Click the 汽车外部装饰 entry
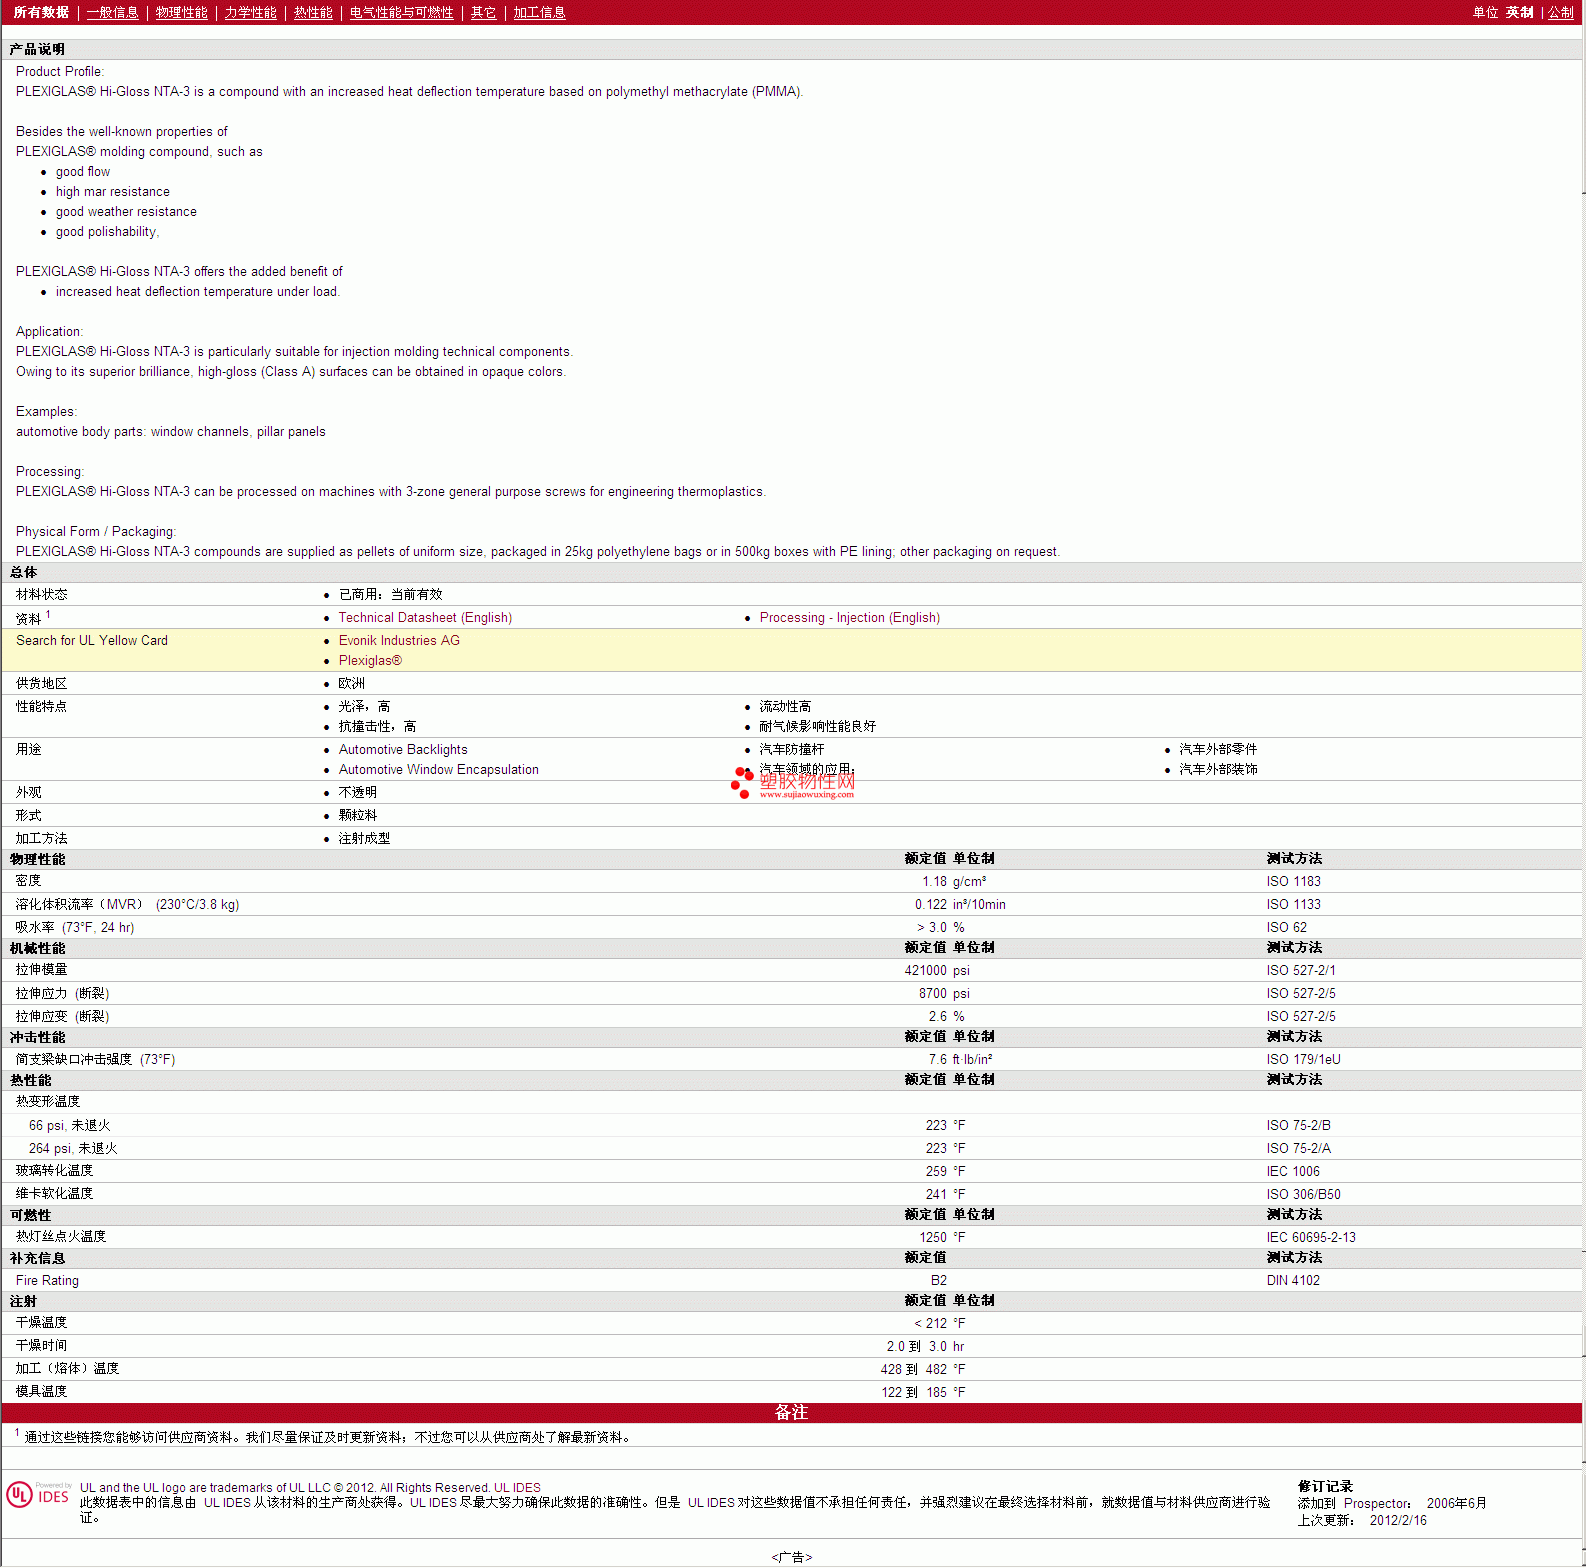This screenshot has height=1568, width=1586. 1218,770
